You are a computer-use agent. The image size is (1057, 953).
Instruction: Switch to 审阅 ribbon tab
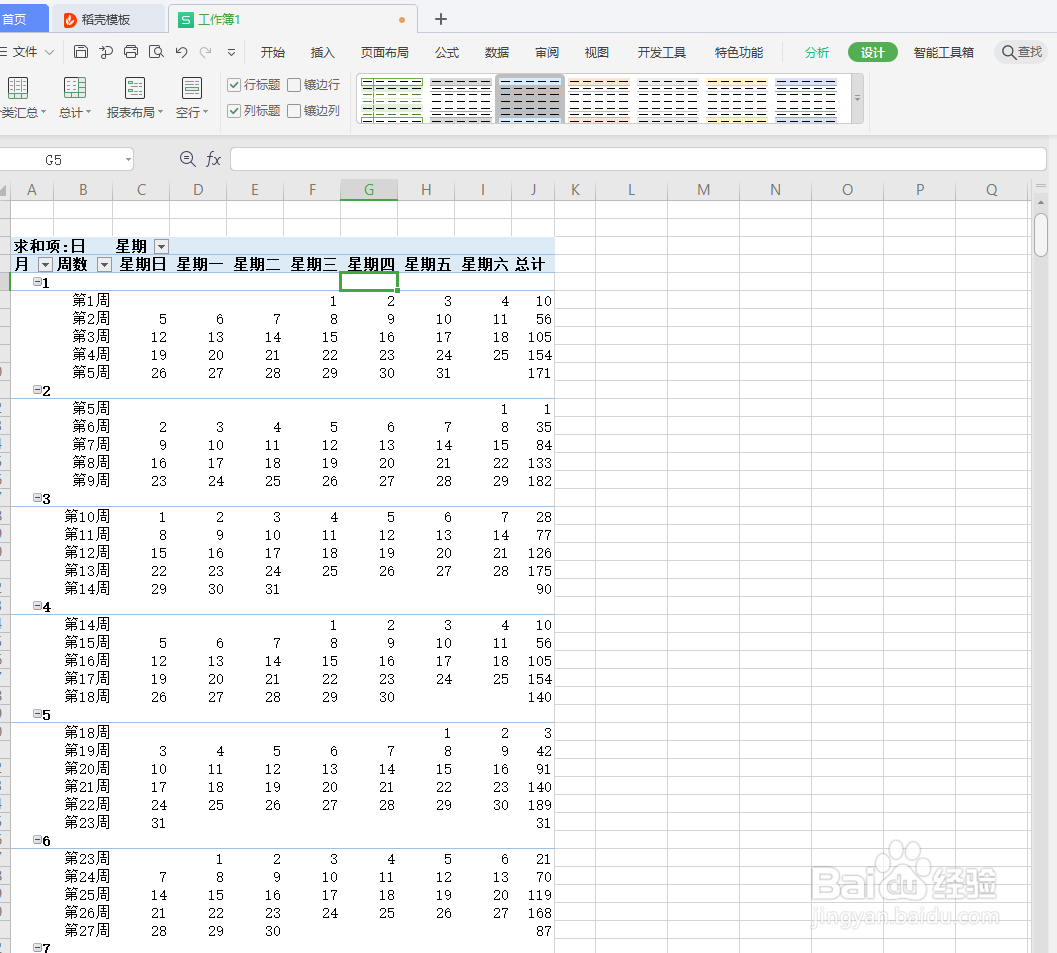(547, 53)
